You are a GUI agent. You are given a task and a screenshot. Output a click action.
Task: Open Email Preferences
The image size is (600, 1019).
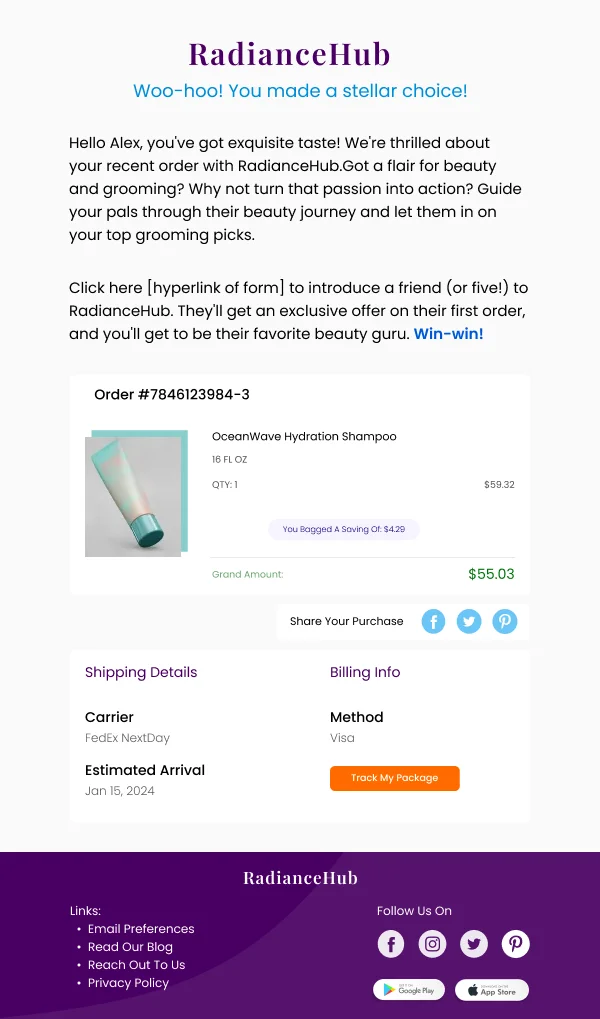(140, 928)
